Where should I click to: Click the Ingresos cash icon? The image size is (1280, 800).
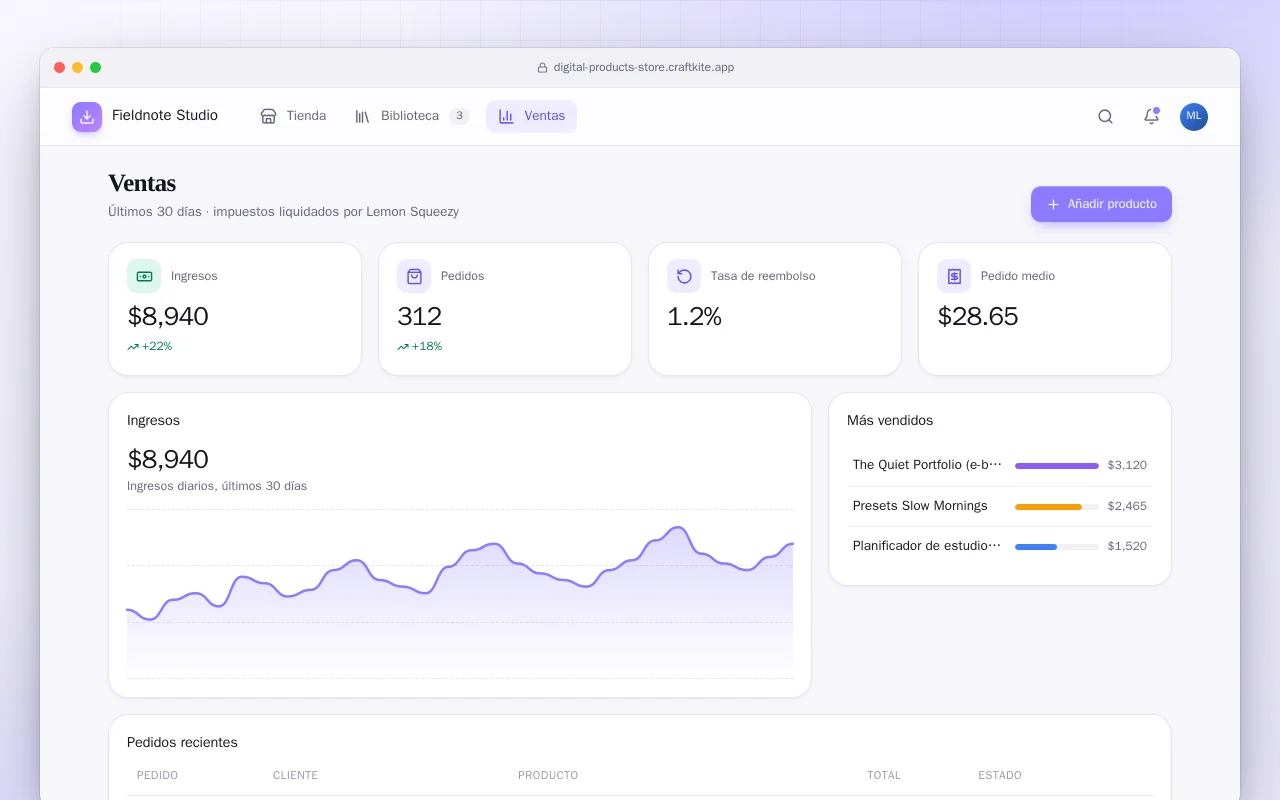(144, 276)
